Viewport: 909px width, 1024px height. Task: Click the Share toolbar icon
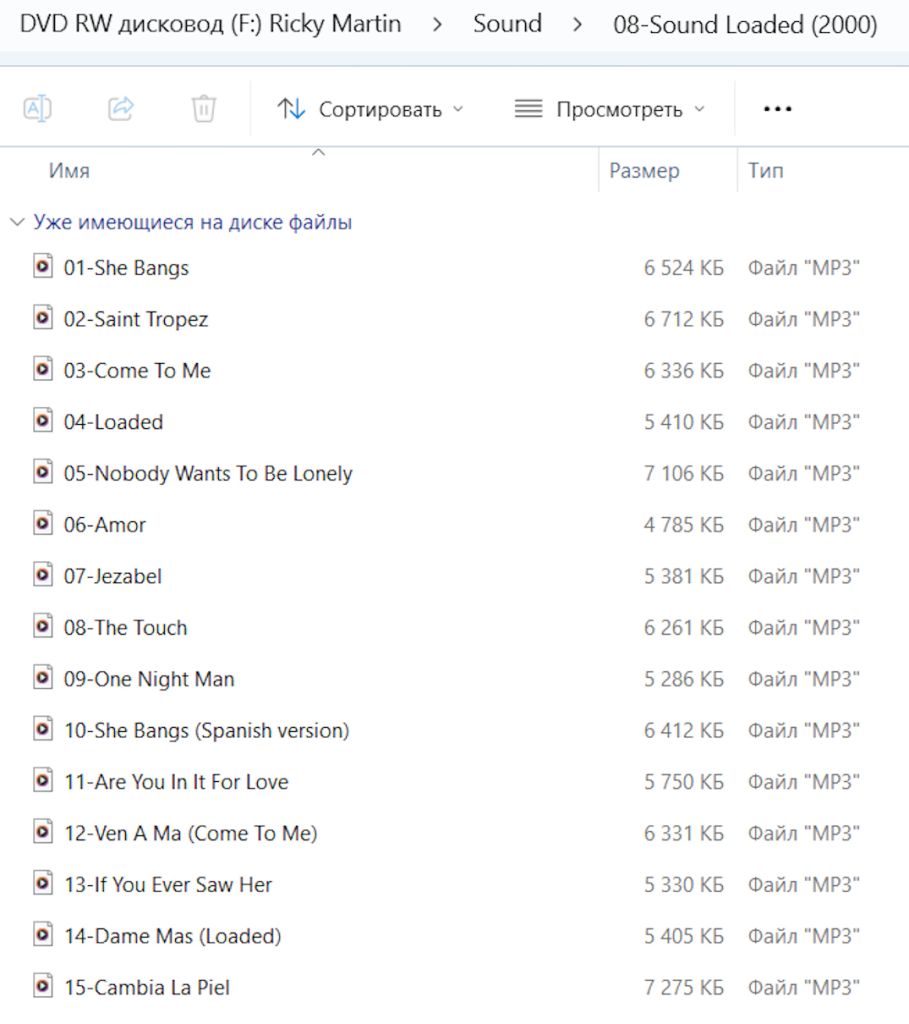[x=121, y=108]
